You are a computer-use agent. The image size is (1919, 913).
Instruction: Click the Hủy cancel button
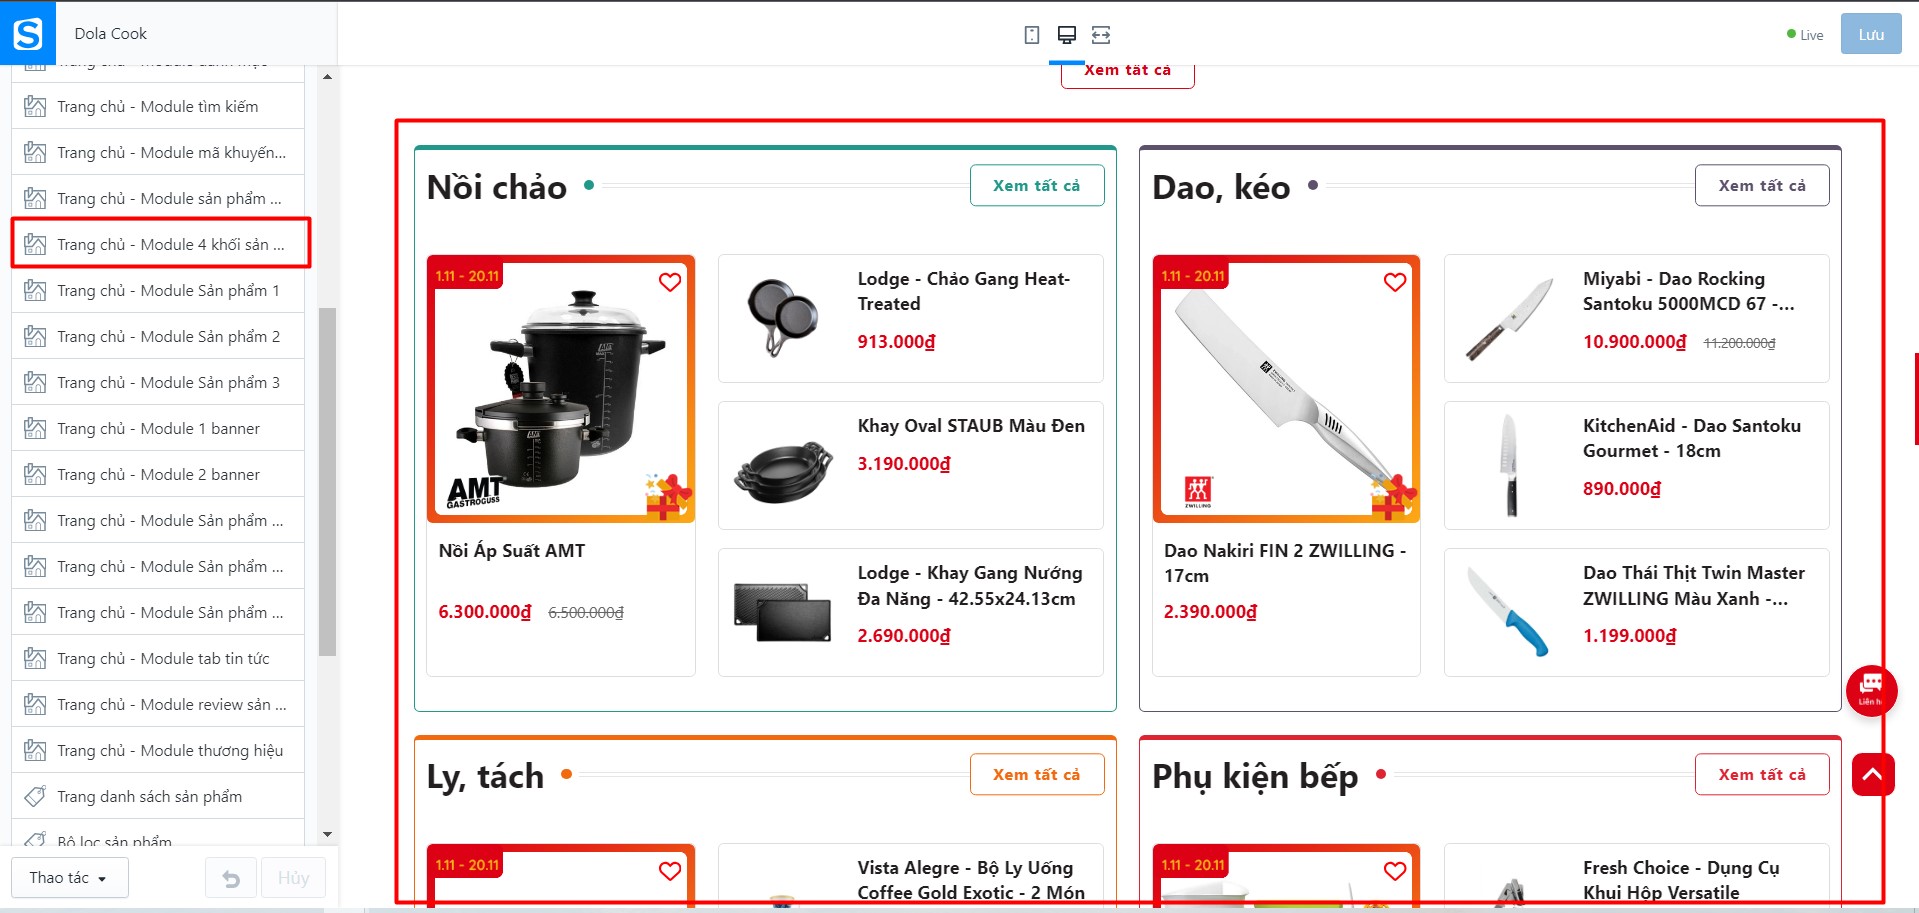(x=293, y=878)
